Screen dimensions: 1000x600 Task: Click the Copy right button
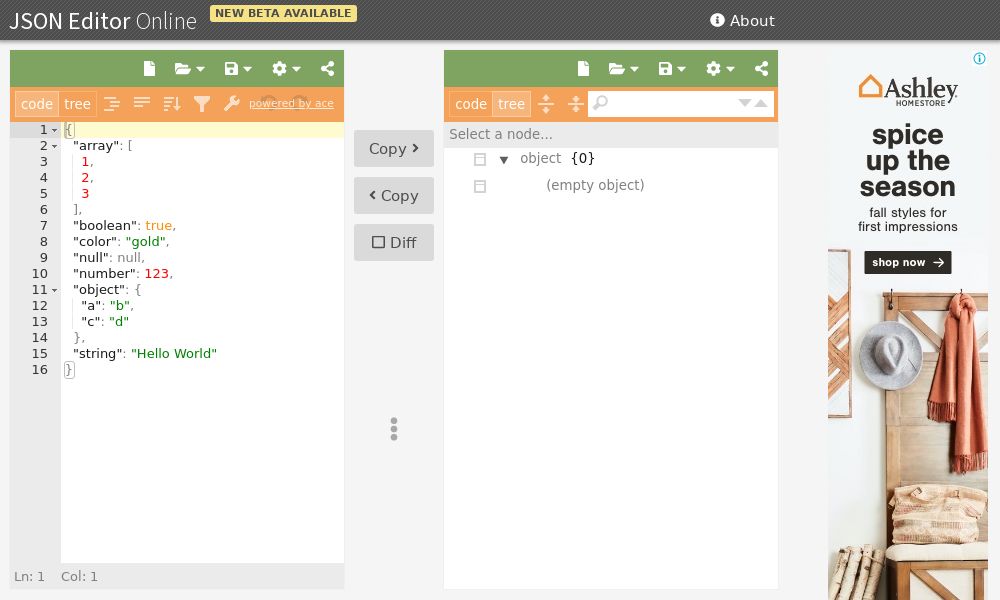[393, 148]
